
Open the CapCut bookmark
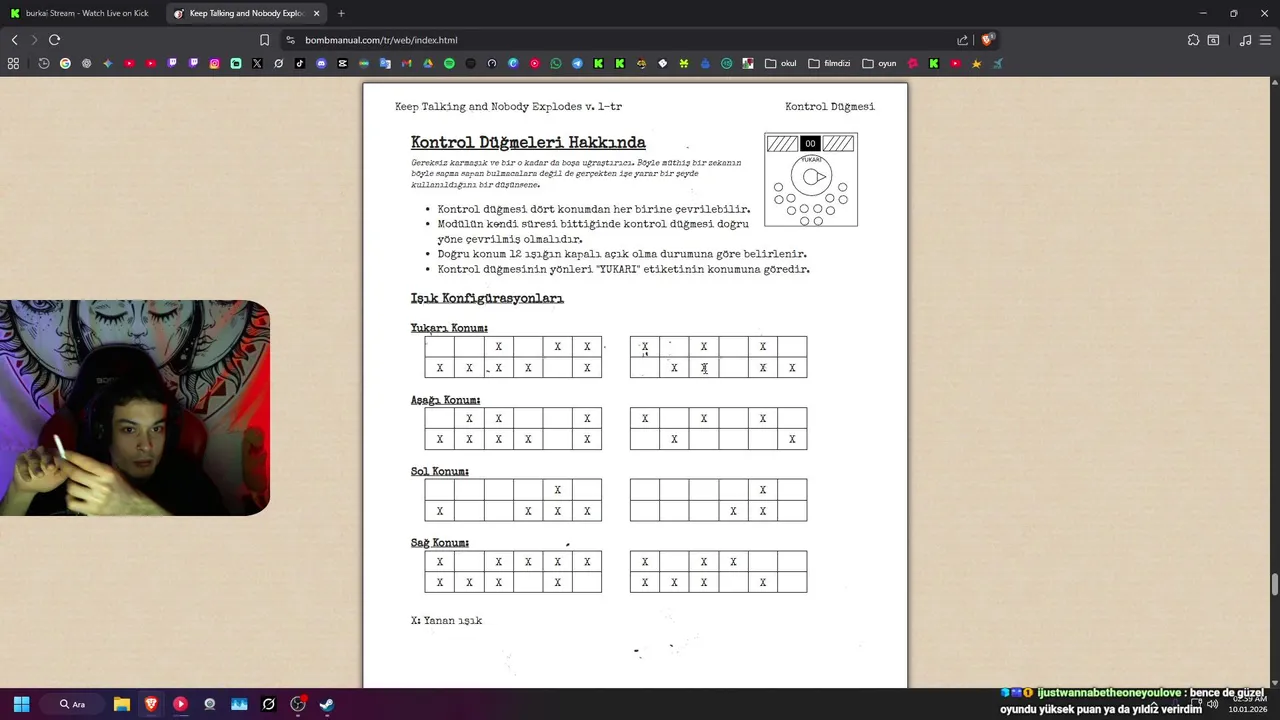pos(342,63)
